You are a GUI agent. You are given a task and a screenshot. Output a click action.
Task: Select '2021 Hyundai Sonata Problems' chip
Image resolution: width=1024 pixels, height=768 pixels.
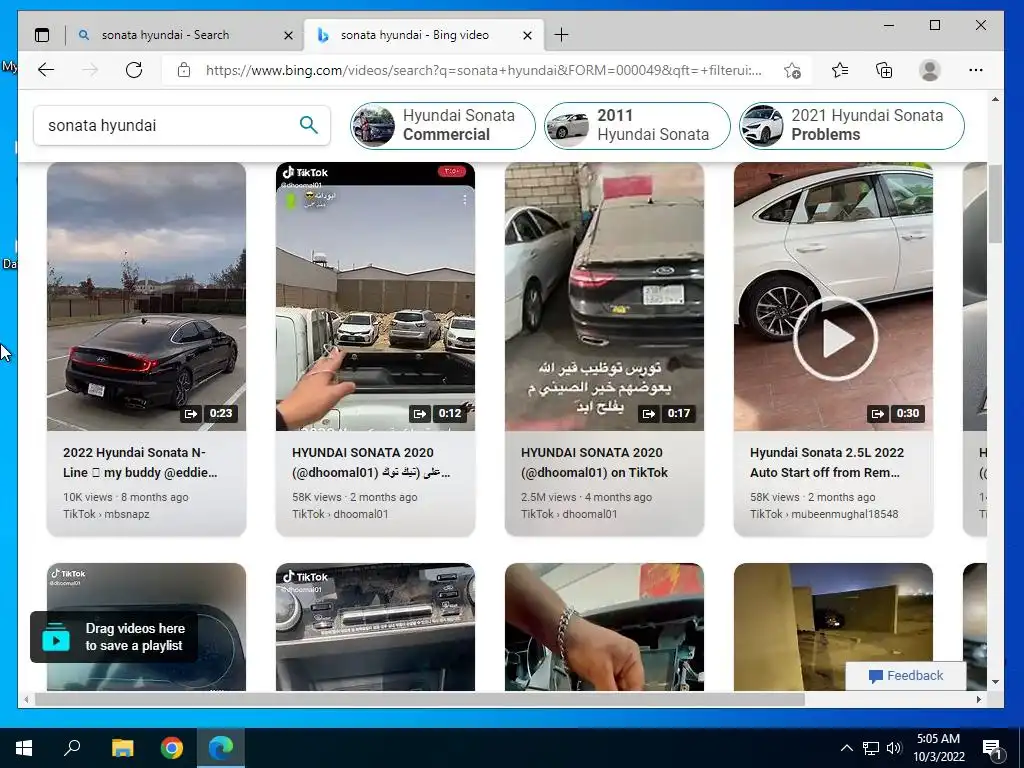(x=852, y=125)
